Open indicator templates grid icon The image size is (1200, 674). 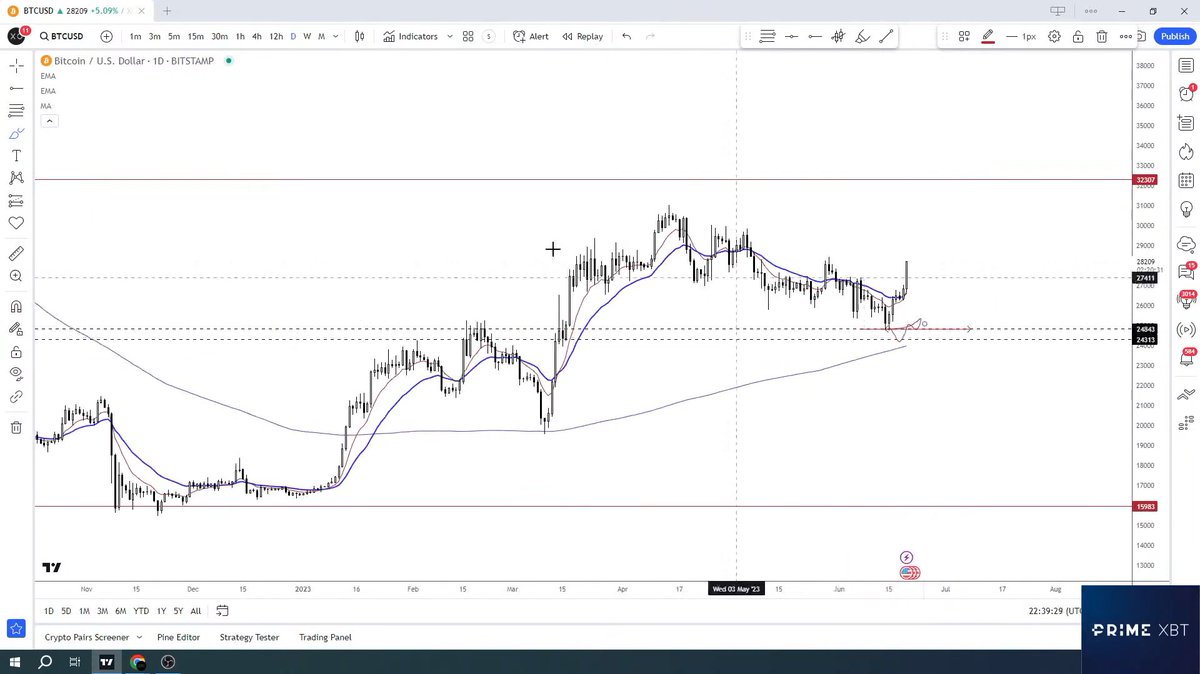[x=468, y=36]
